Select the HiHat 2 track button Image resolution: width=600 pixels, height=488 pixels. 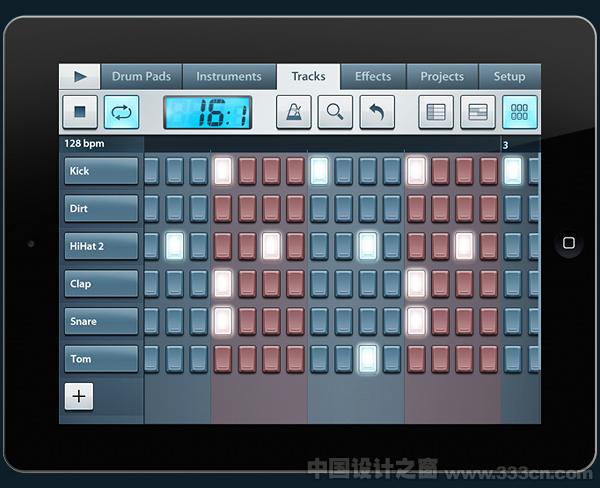click(x=101, y=246)
